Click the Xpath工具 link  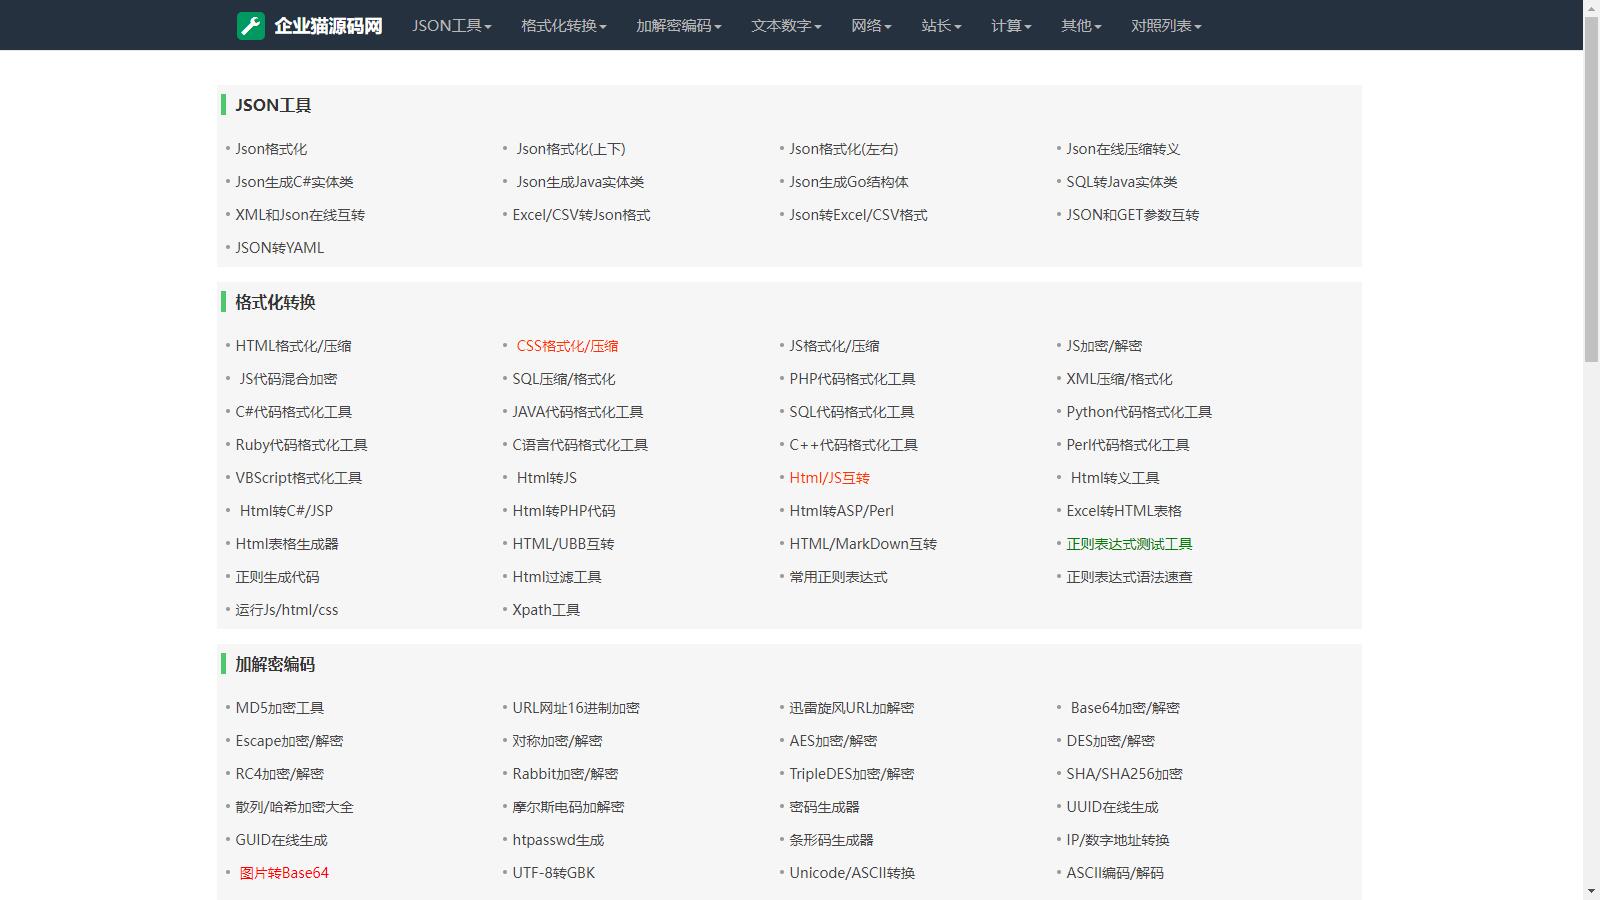tap(546, 610)
